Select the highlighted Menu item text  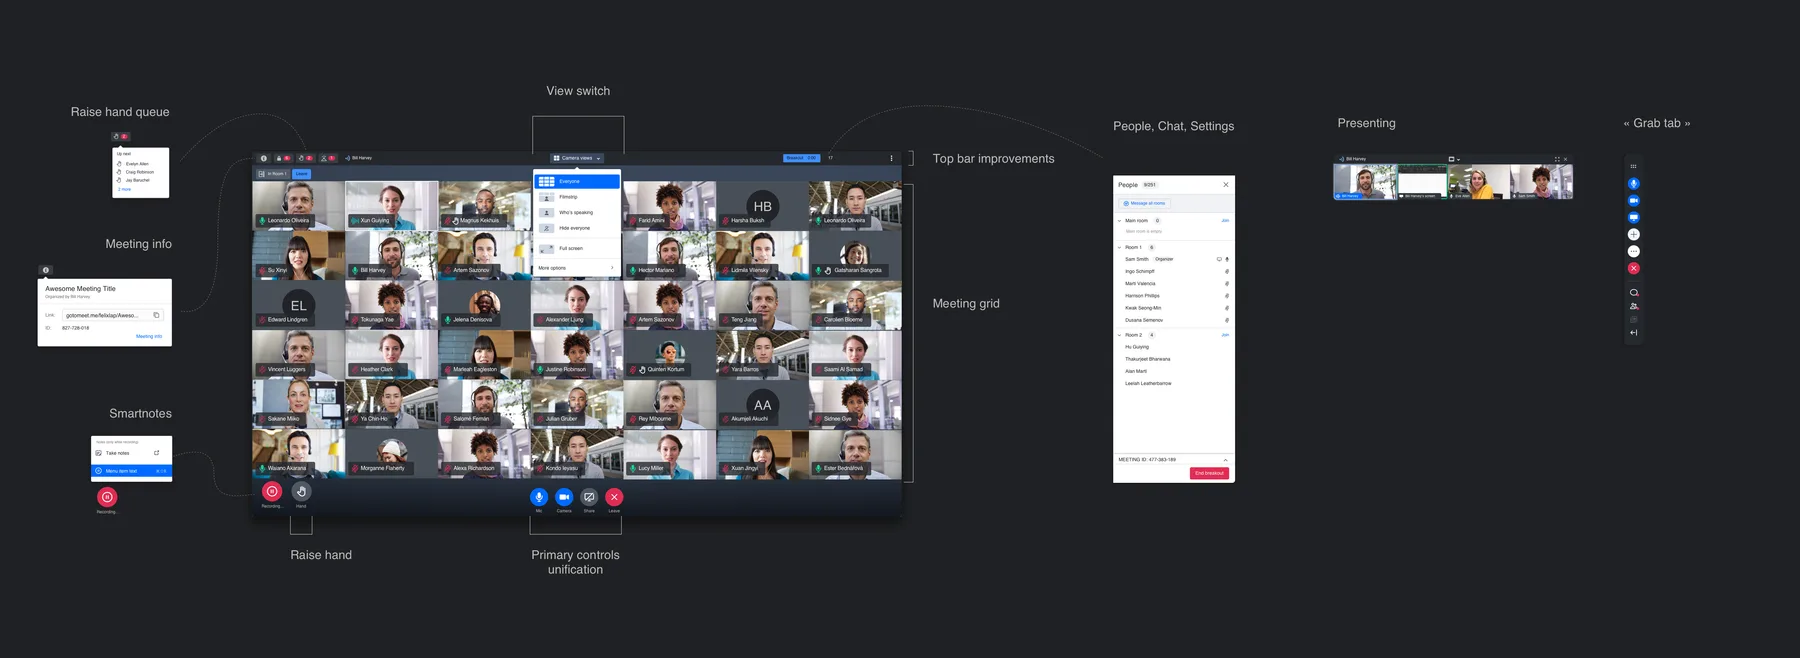(131, 471)
